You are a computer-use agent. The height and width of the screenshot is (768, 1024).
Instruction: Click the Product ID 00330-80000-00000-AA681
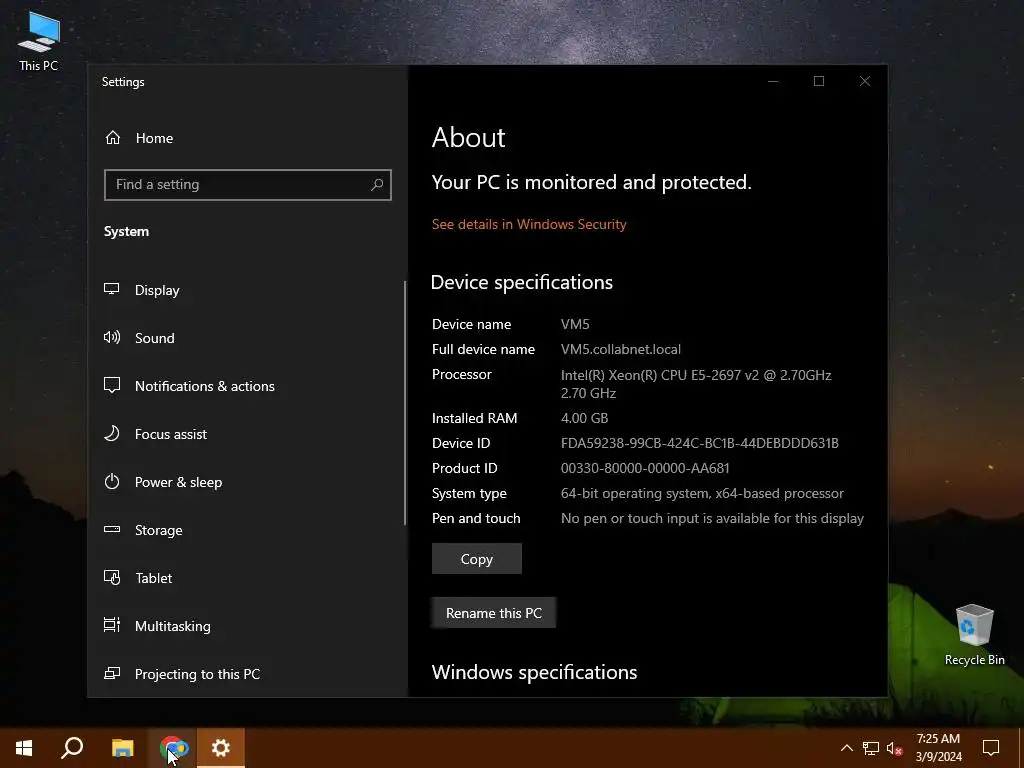point(645,468)
